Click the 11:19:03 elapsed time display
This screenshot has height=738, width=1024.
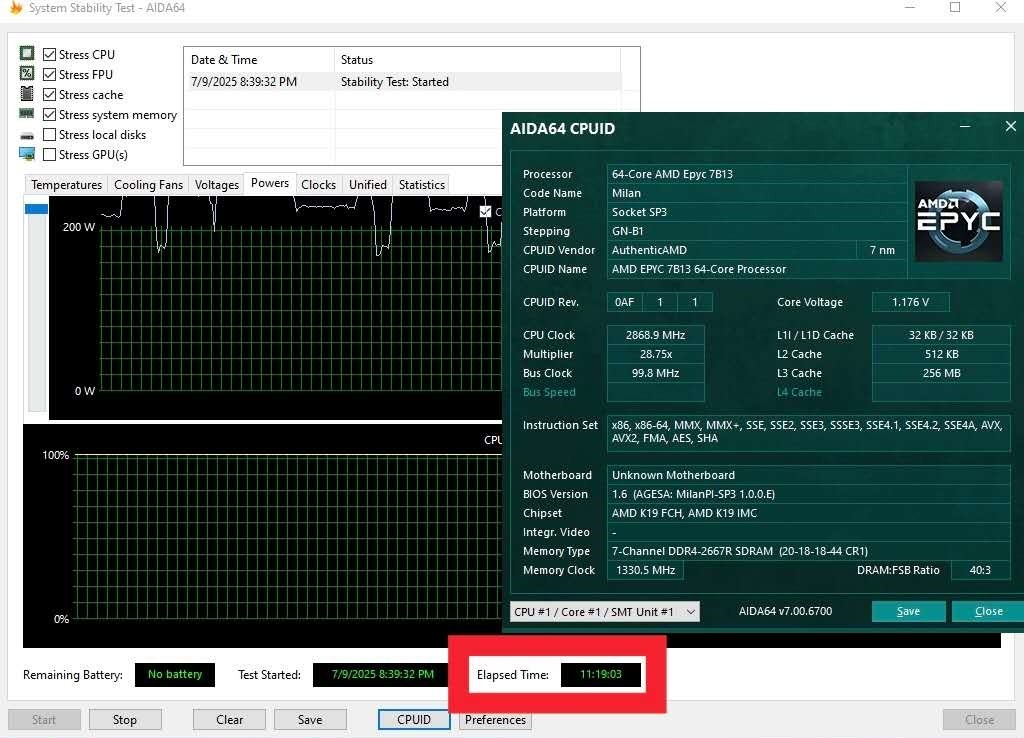pos(601,675)
